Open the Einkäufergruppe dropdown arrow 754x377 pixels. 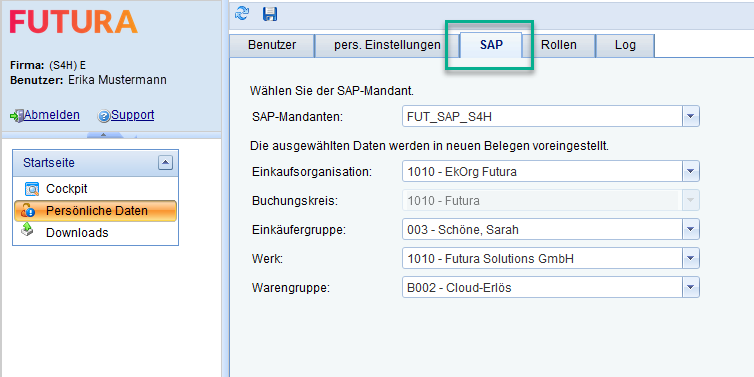tap(691, 229)
